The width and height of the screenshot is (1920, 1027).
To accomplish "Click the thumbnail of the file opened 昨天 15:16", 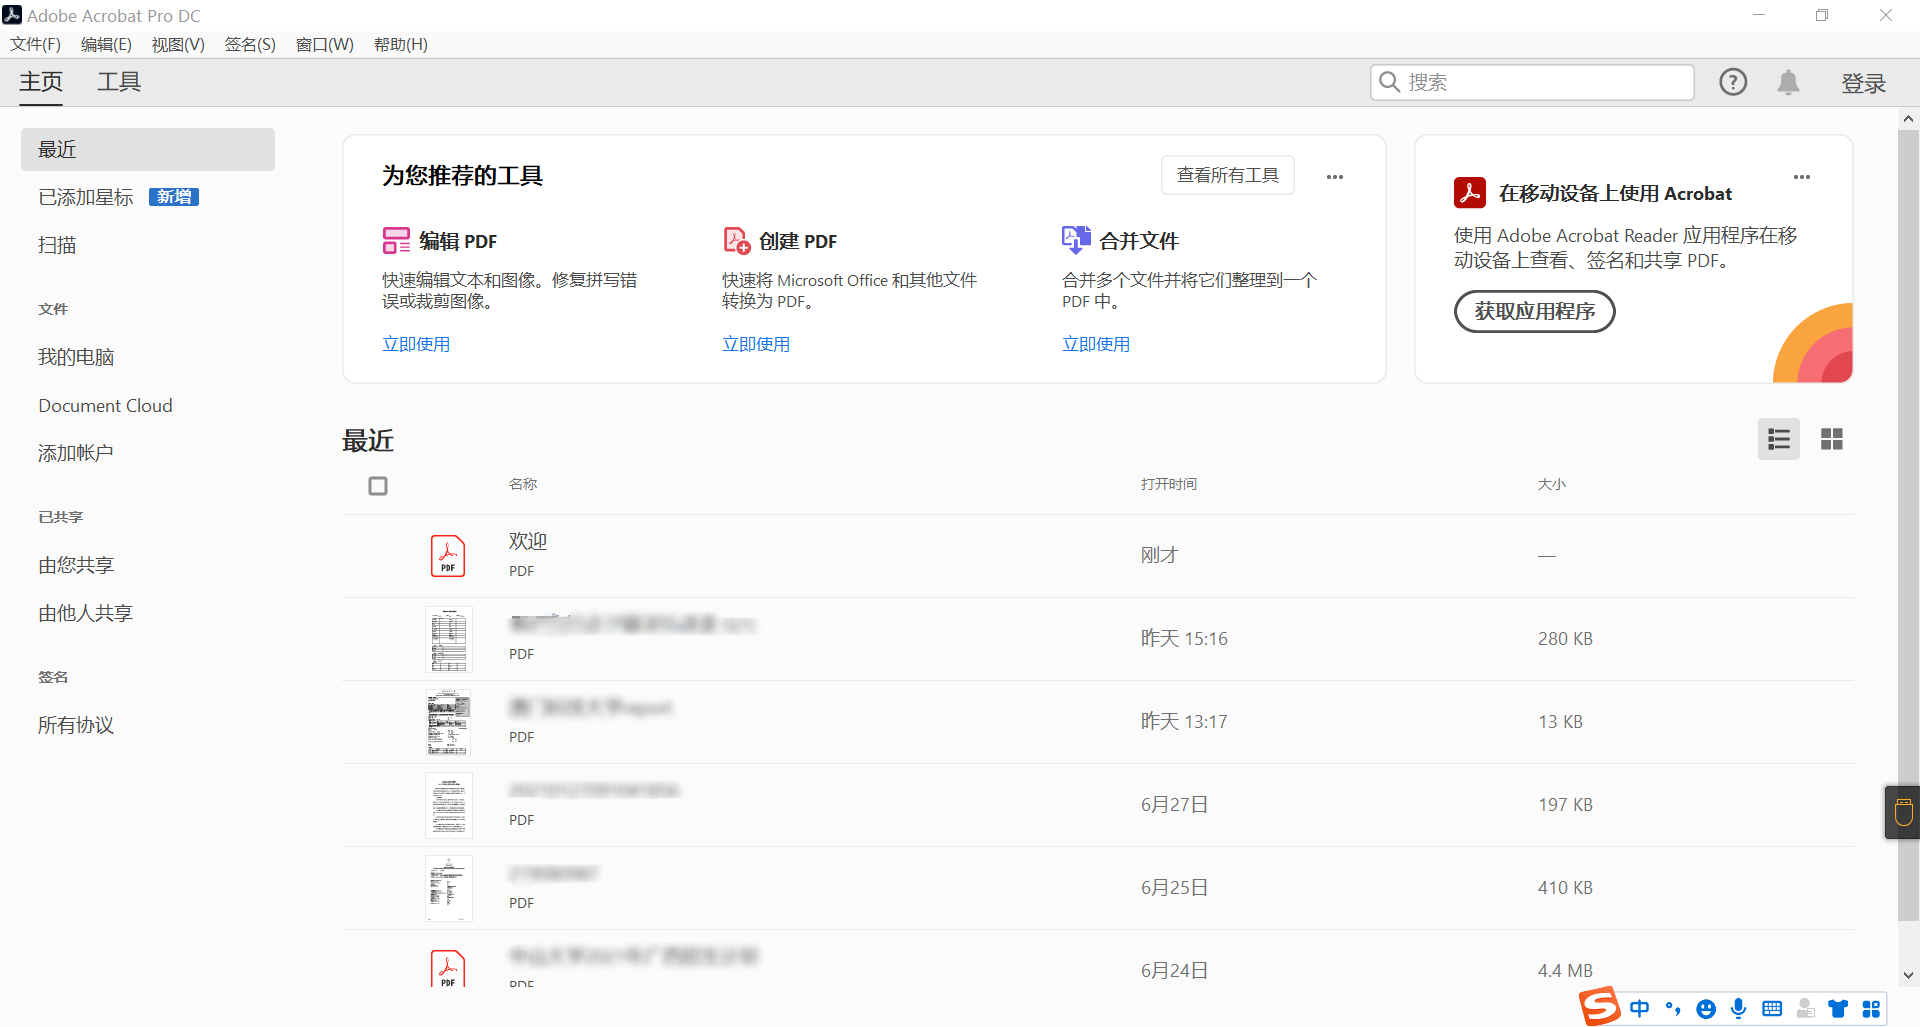I will [449, 640].
